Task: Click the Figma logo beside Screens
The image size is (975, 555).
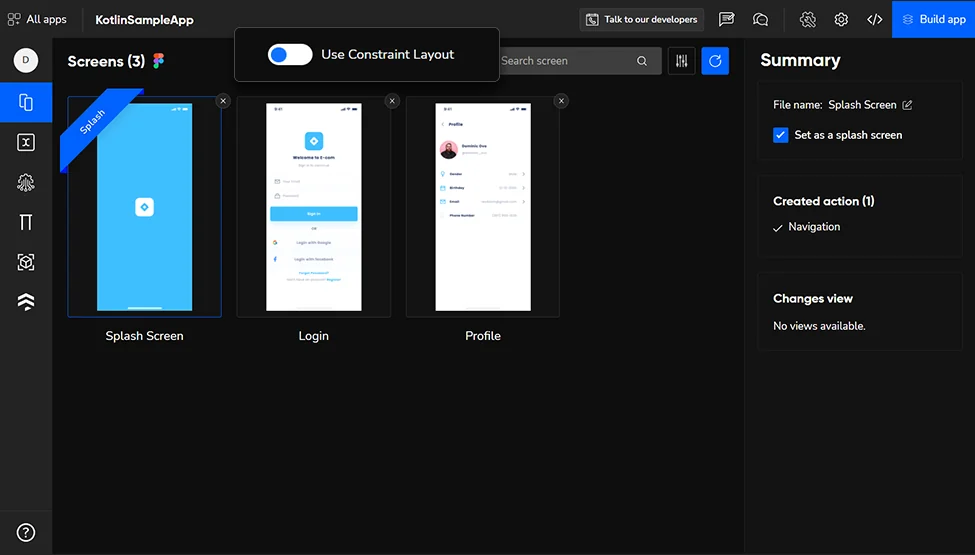Action: tap(159, 60)
